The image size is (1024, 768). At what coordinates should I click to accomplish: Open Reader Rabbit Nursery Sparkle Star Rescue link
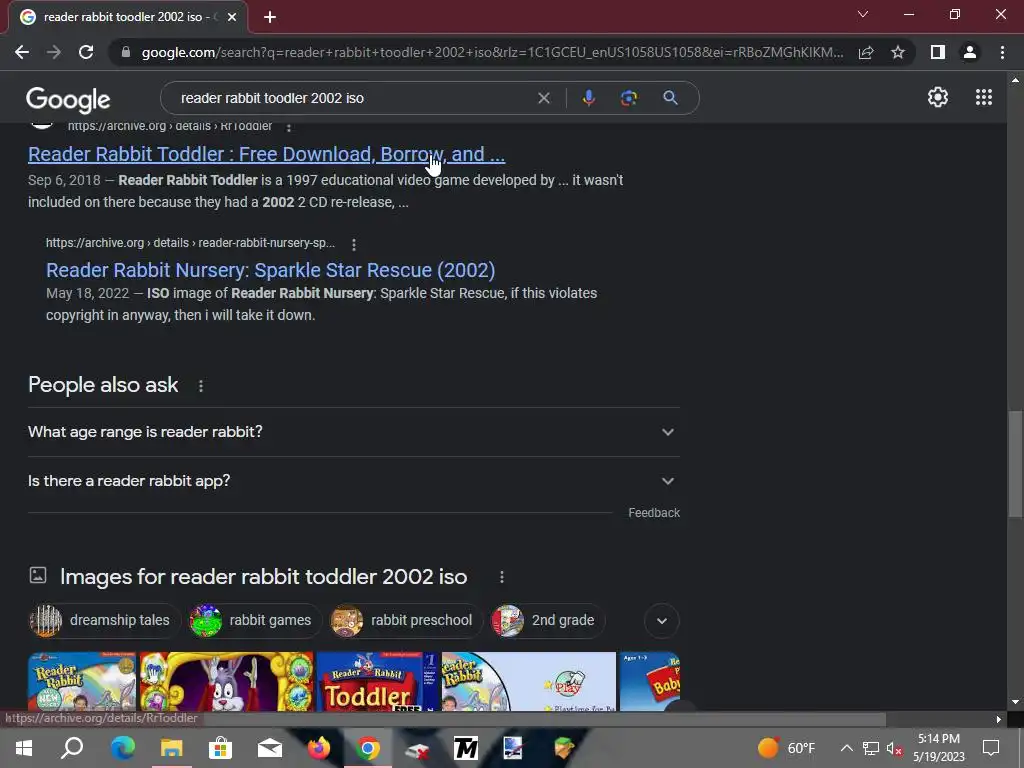coord(270,270)
